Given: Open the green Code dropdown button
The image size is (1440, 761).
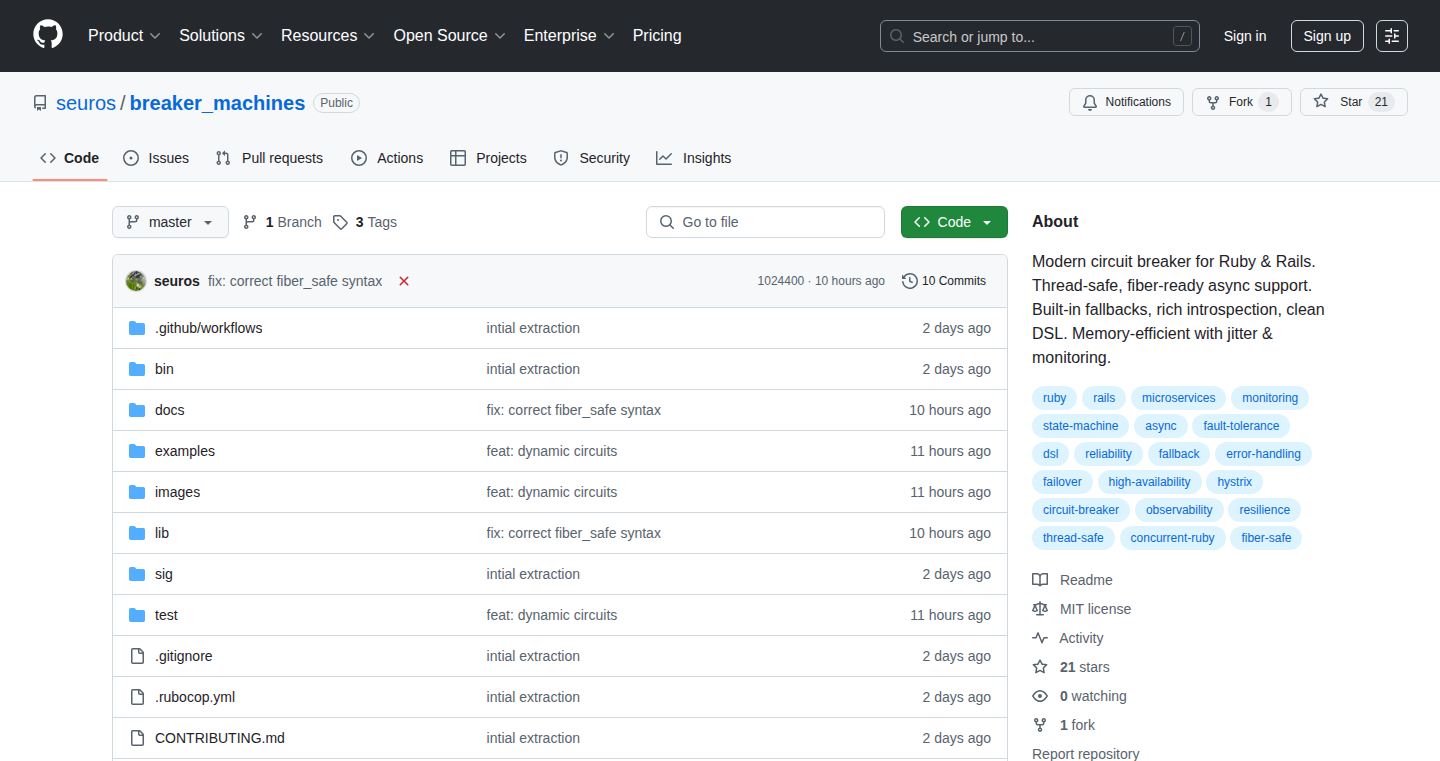Looking at the screenshot, I should pos(954,222).
